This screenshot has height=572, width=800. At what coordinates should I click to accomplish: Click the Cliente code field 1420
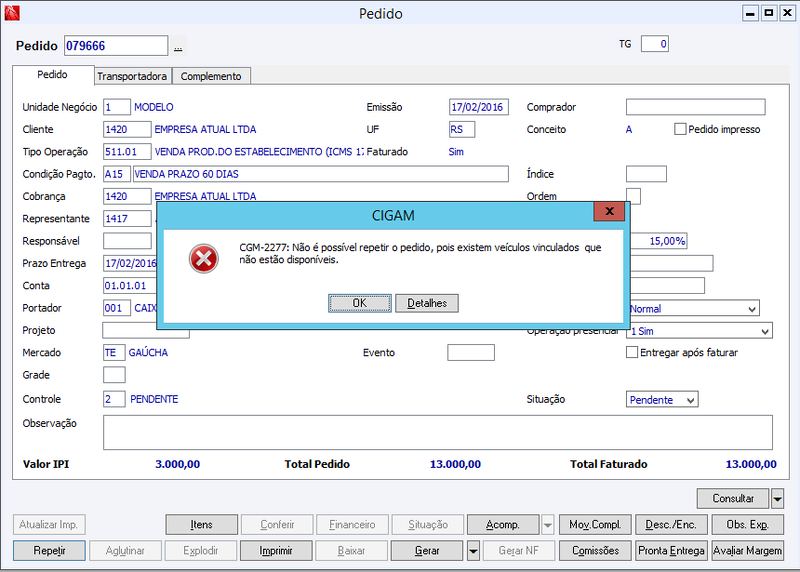point(127,129)
